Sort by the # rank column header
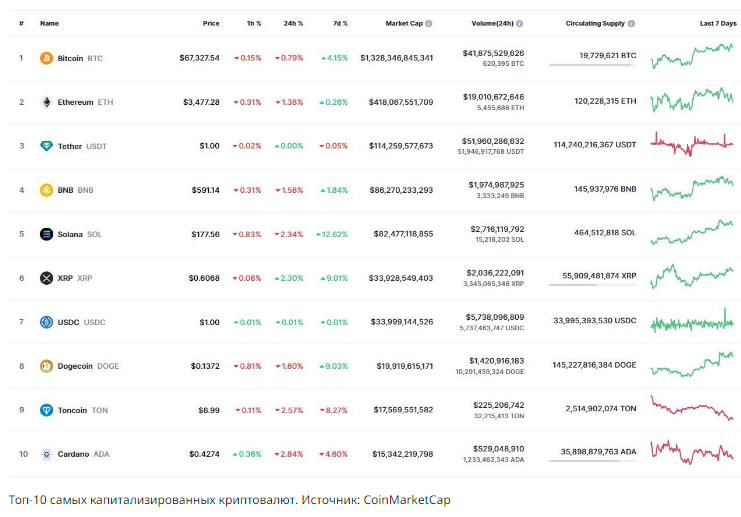Image resolution: width=741 pixels, height=517 pixels. [x=21, y=23]
